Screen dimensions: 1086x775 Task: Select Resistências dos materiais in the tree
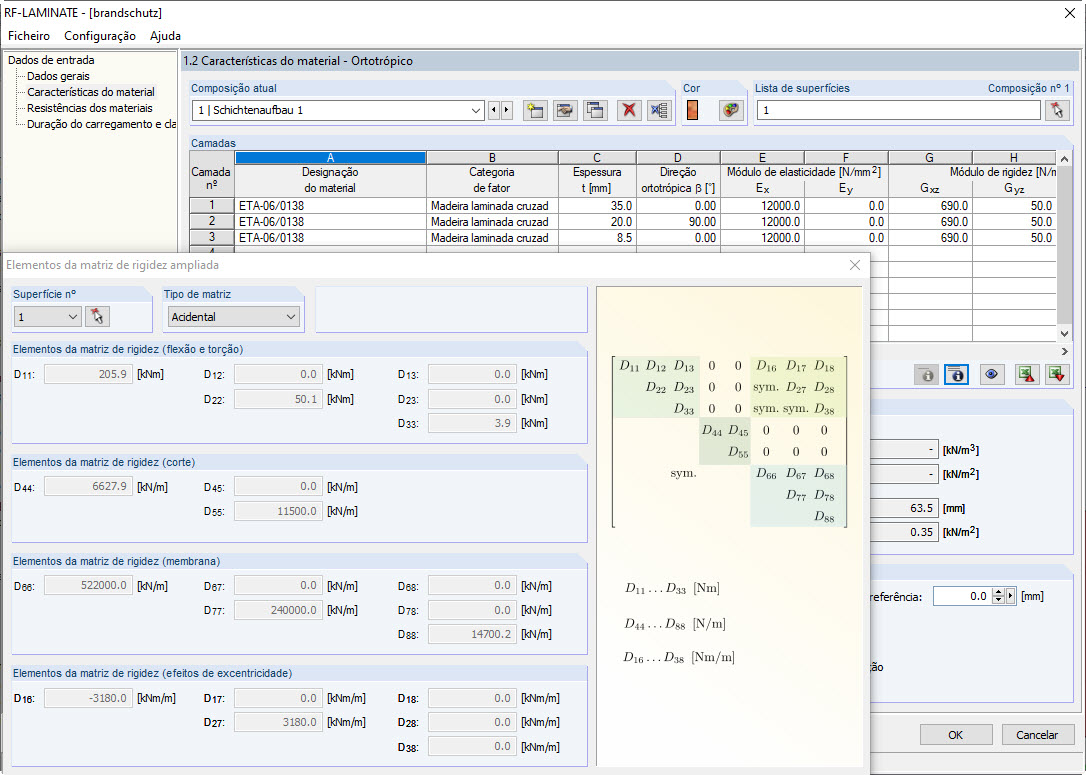click(90, 108)
